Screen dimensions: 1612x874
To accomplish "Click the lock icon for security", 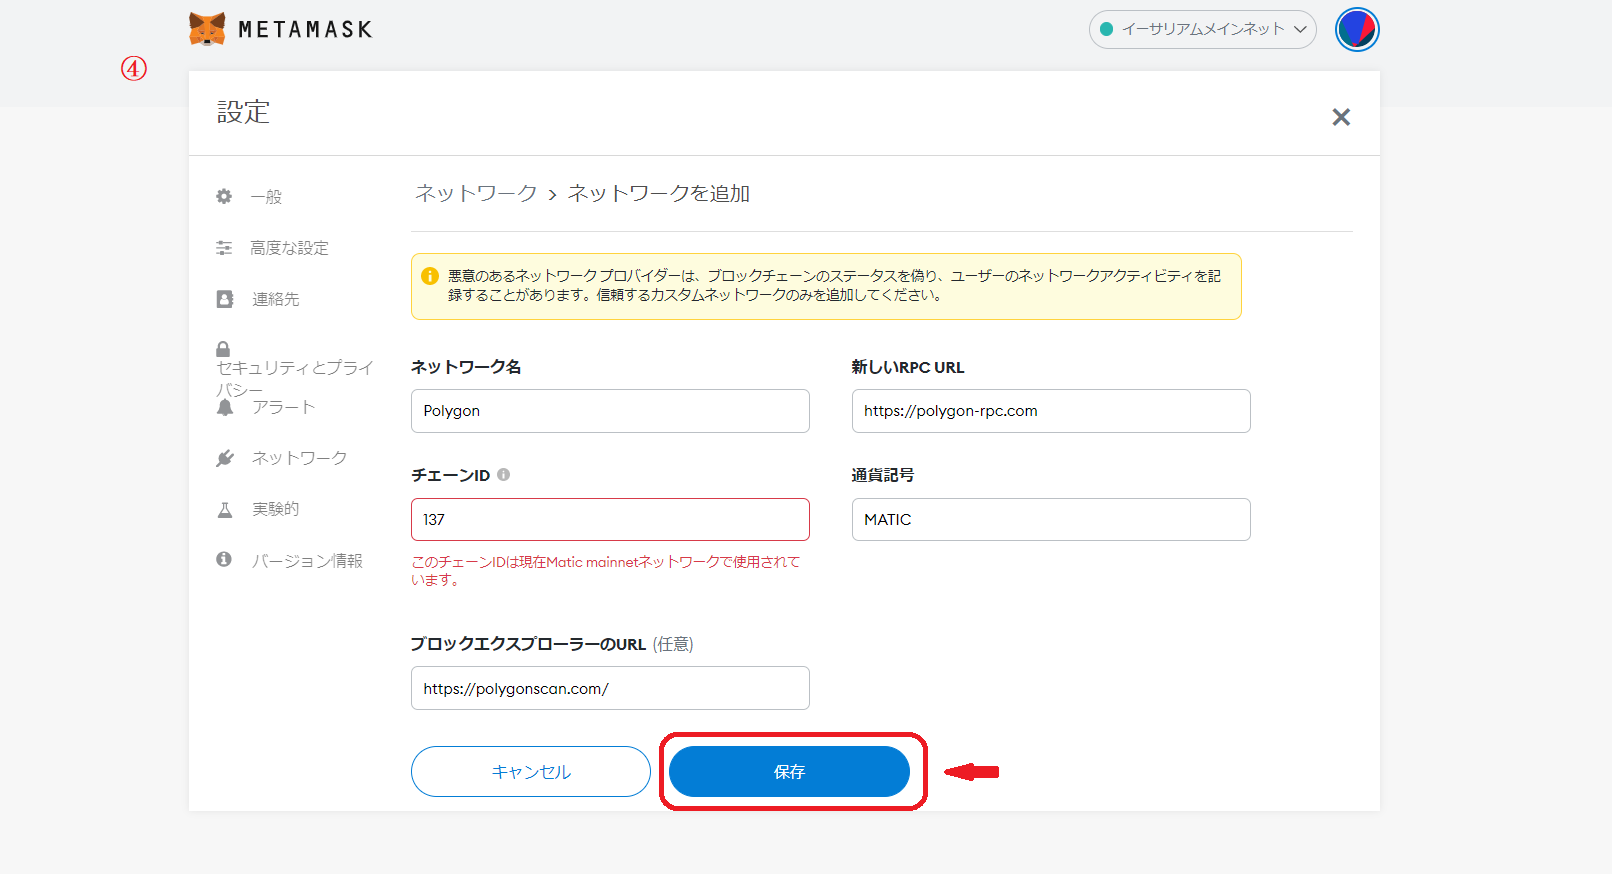I will 223,349.
